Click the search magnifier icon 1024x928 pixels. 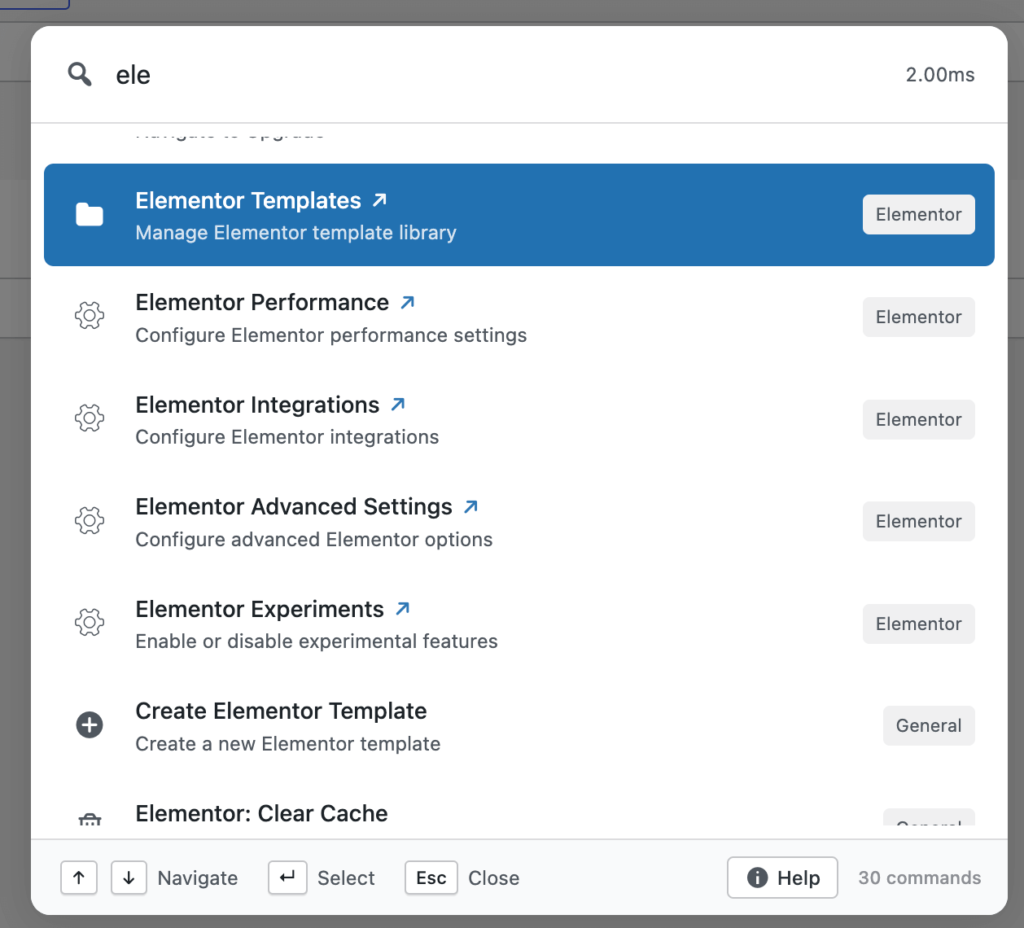79,73
